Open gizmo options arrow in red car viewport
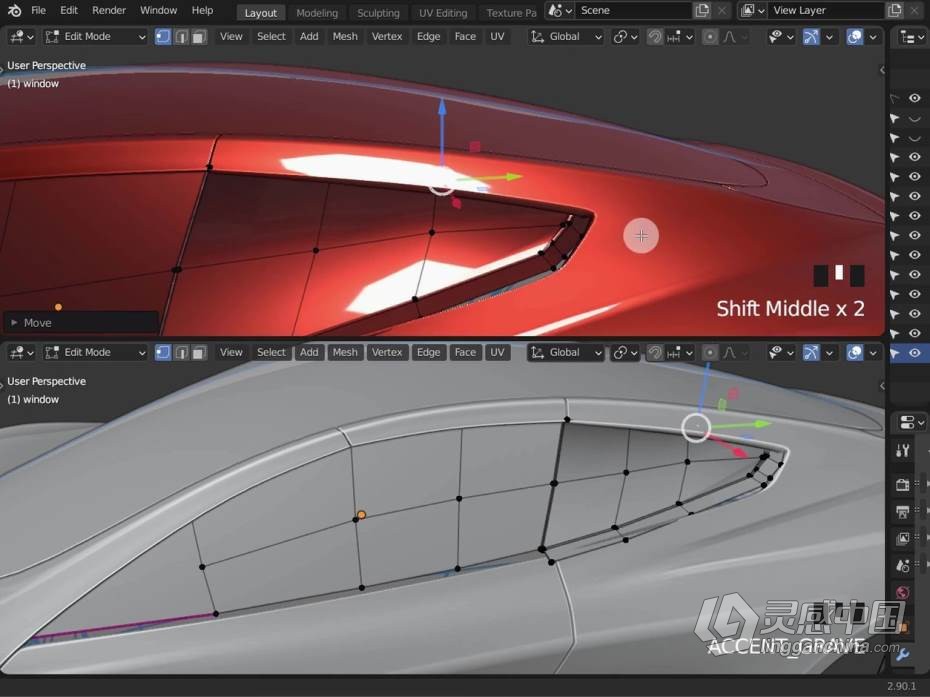 pyautogui.click(x=829, y=37)
